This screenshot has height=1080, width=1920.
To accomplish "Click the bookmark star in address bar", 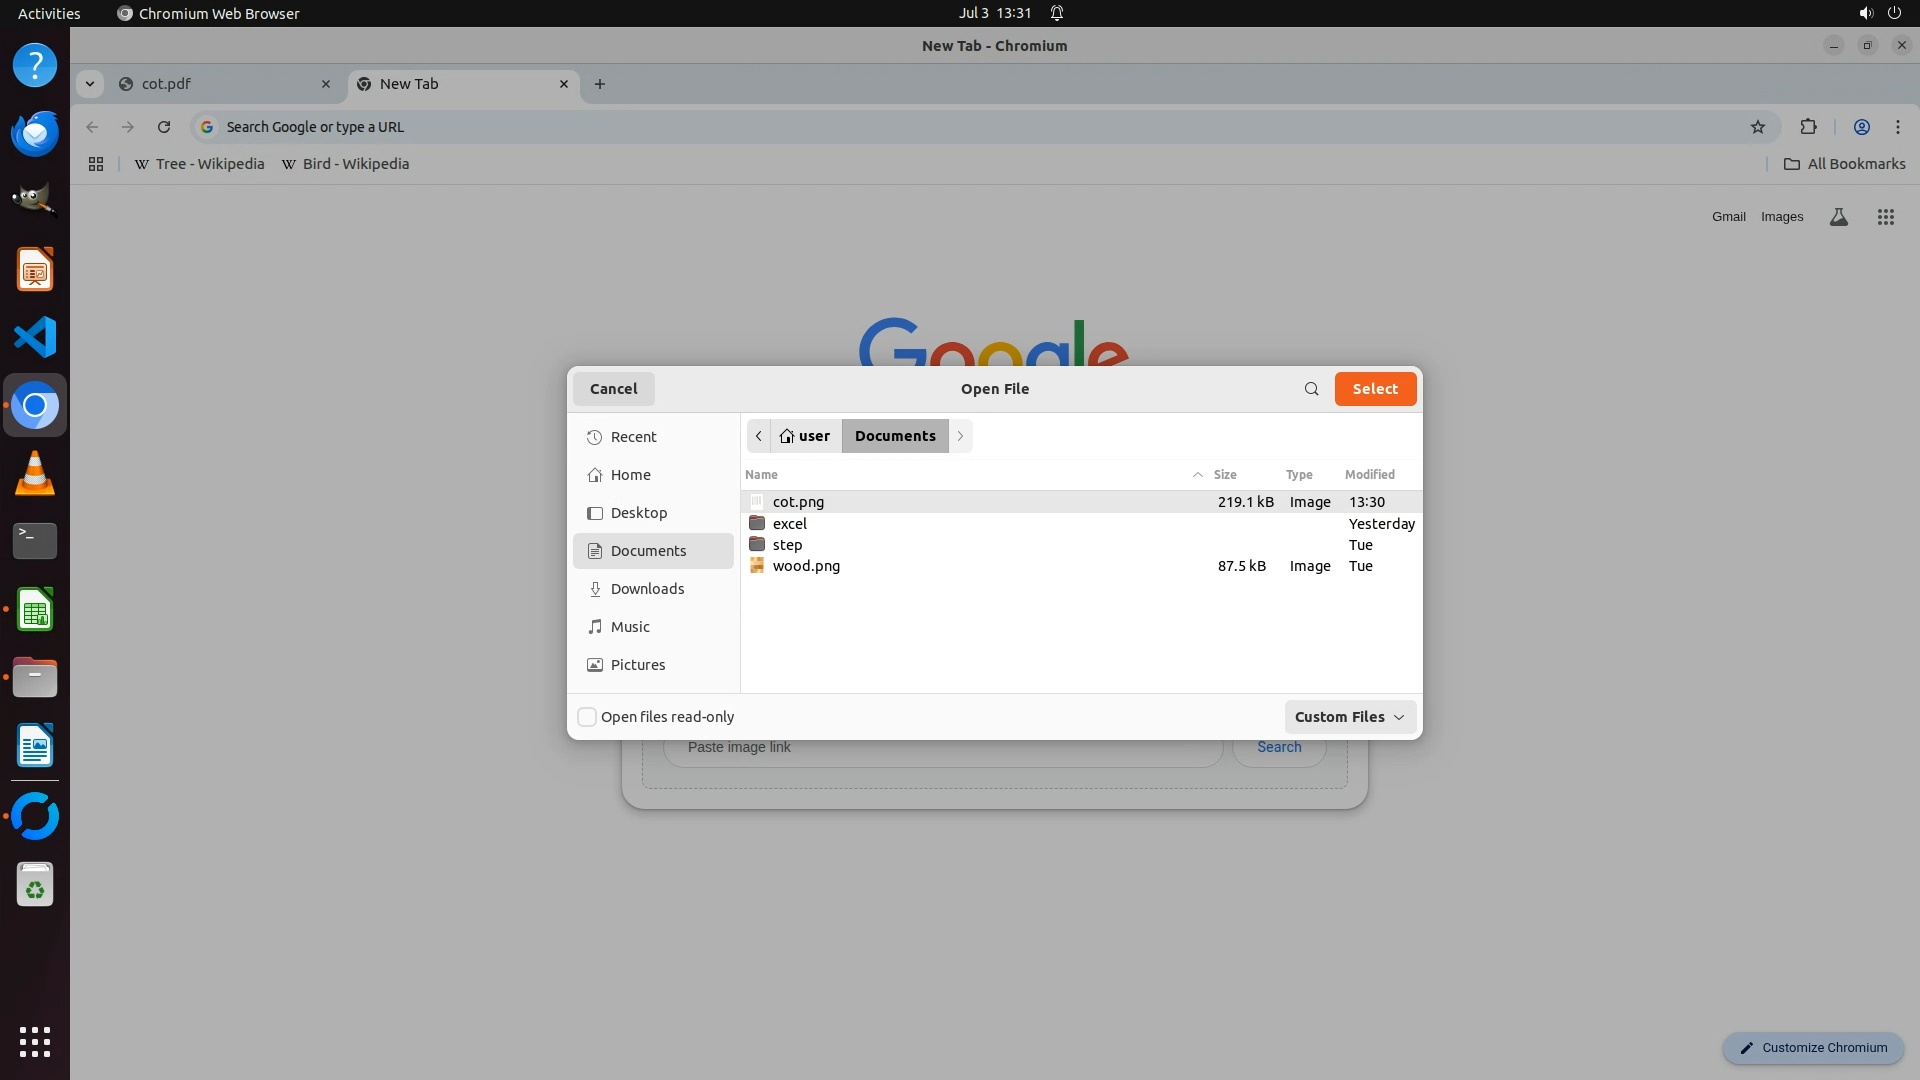I will coord(1758,127).
